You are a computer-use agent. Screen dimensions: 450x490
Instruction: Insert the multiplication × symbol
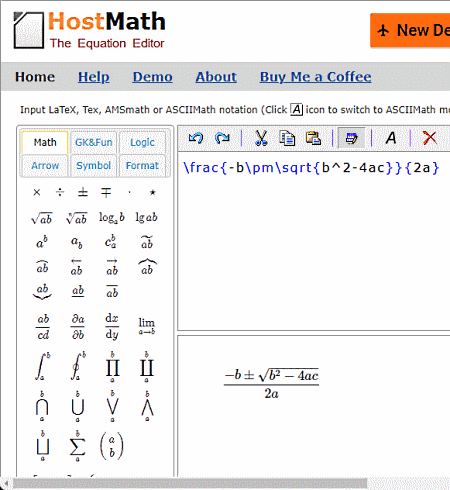coord(37,192)
